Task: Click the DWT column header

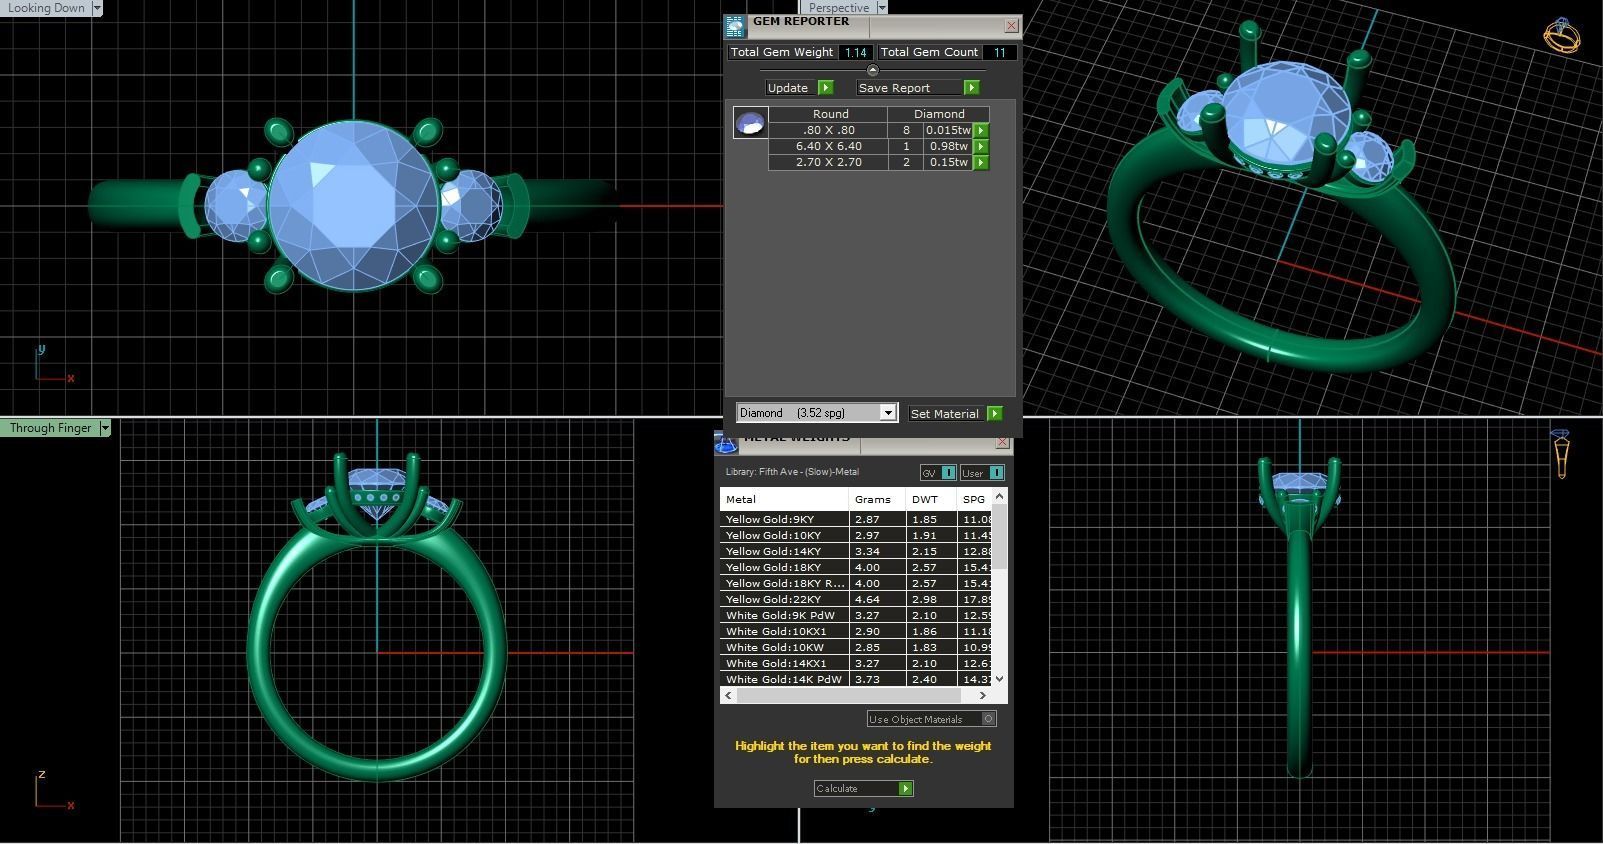Action: pyautogui.click(x=932, y=499)
